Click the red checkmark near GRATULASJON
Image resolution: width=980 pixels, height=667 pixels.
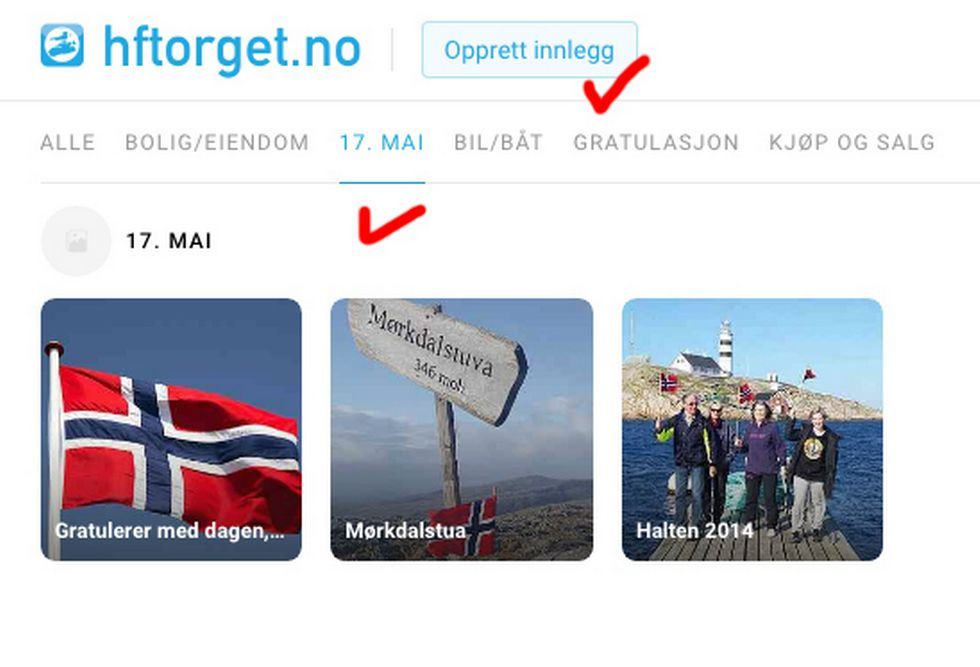tap(616, 84)
